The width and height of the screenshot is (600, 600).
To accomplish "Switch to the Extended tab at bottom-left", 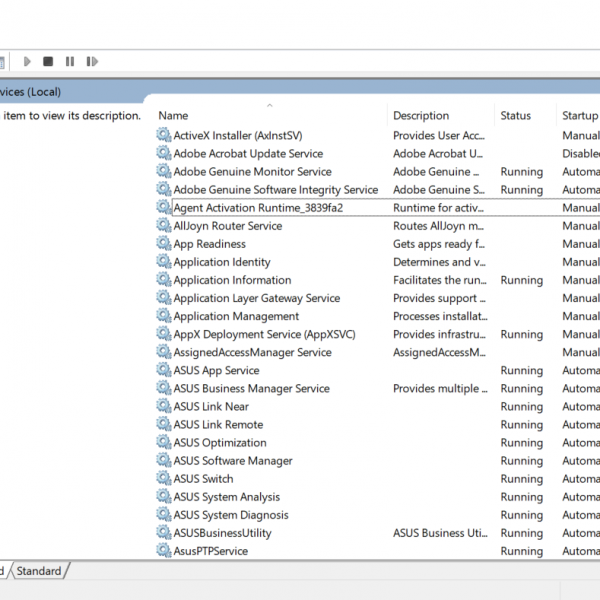I will pyautogui.click(x=3, y=571).
